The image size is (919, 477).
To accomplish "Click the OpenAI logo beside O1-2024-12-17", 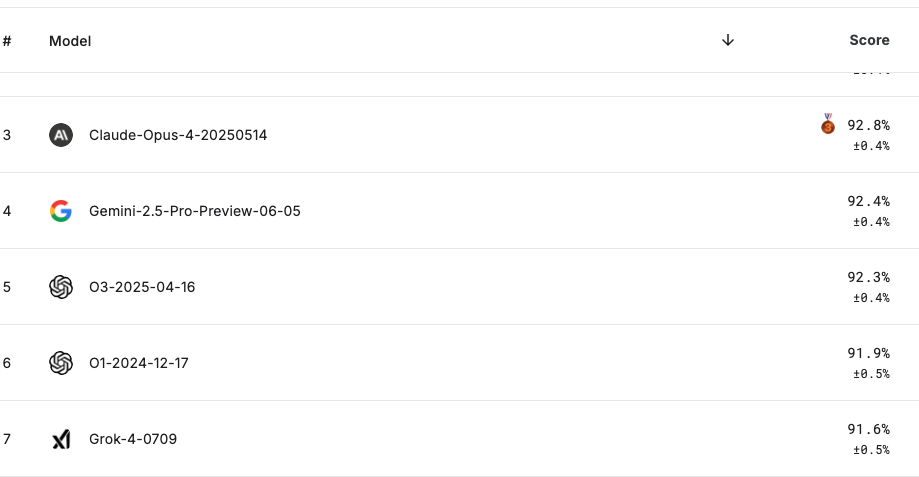I will tap(61, 363).
